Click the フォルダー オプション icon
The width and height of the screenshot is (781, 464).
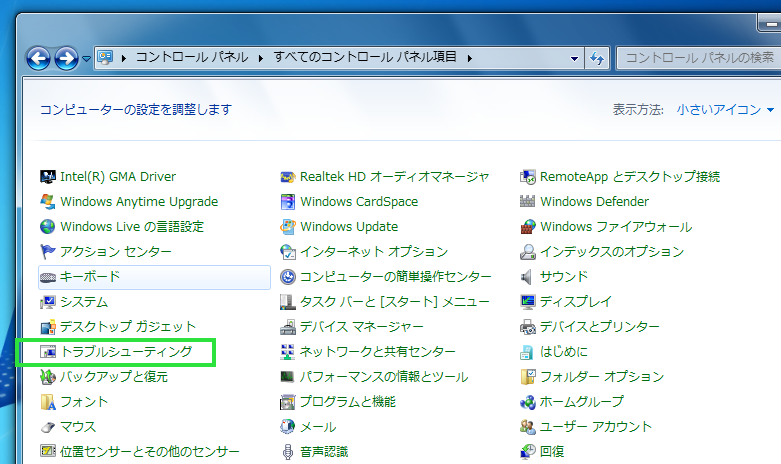pos(527,376)
